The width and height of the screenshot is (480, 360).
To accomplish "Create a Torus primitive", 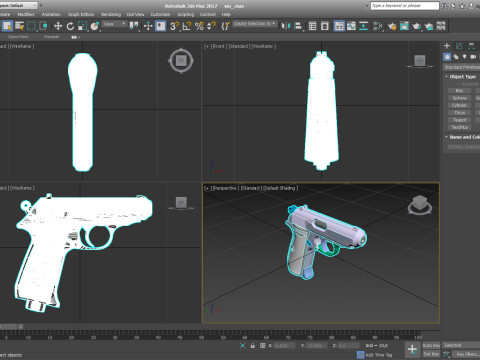I will (459, 113).
